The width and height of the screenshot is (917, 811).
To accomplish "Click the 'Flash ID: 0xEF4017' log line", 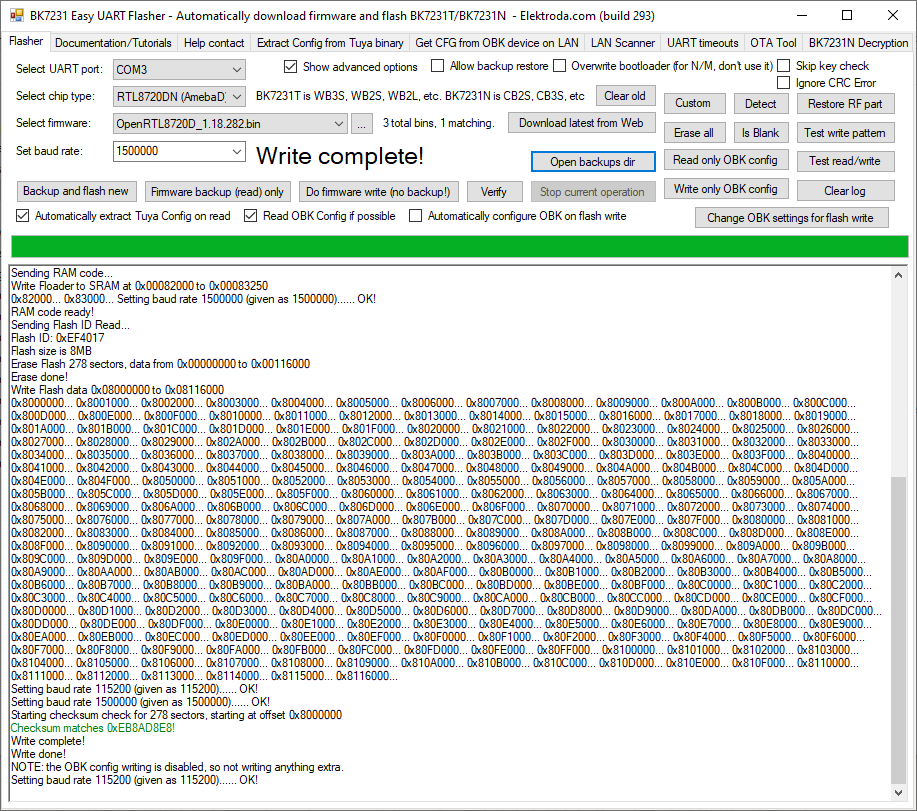I will click(x=57, y=338).
